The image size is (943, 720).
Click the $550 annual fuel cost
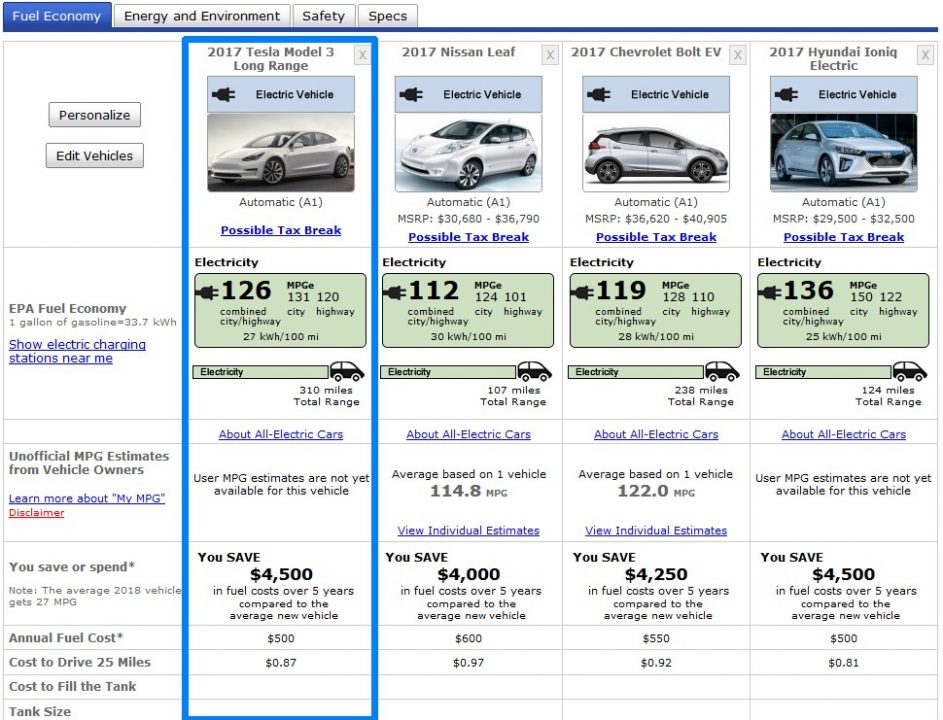pyautogui.click(x=656, y=638)
